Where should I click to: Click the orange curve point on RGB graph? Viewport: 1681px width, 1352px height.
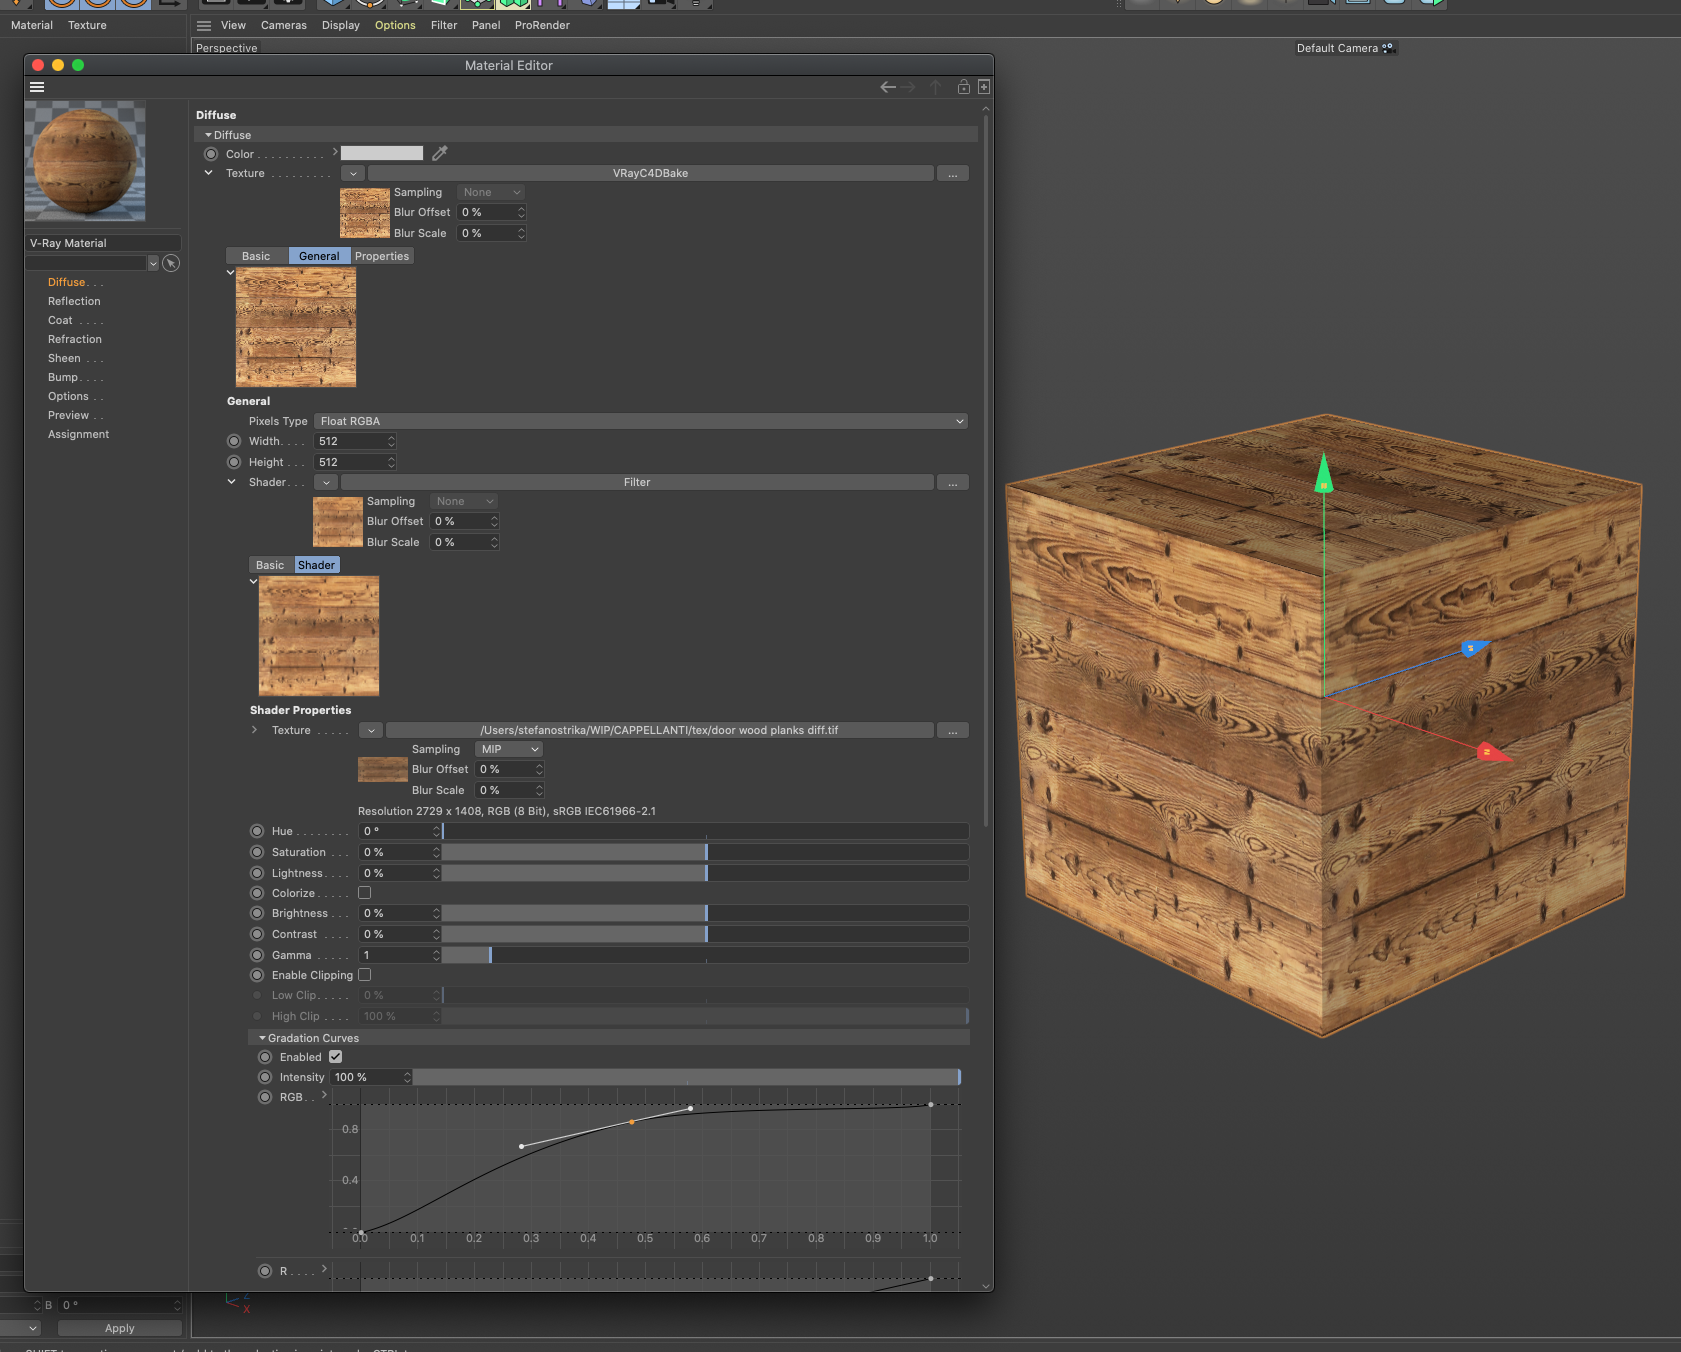click(x=632, y=1122)
